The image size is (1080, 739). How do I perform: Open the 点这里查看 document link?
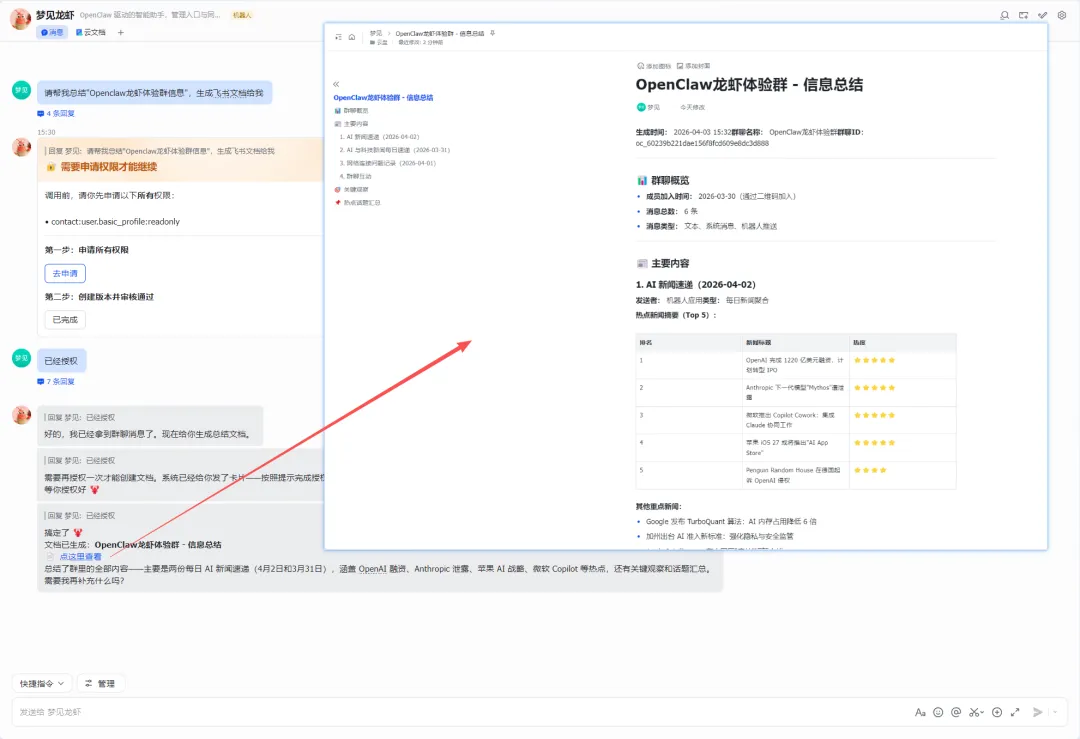tap(80, 556)
